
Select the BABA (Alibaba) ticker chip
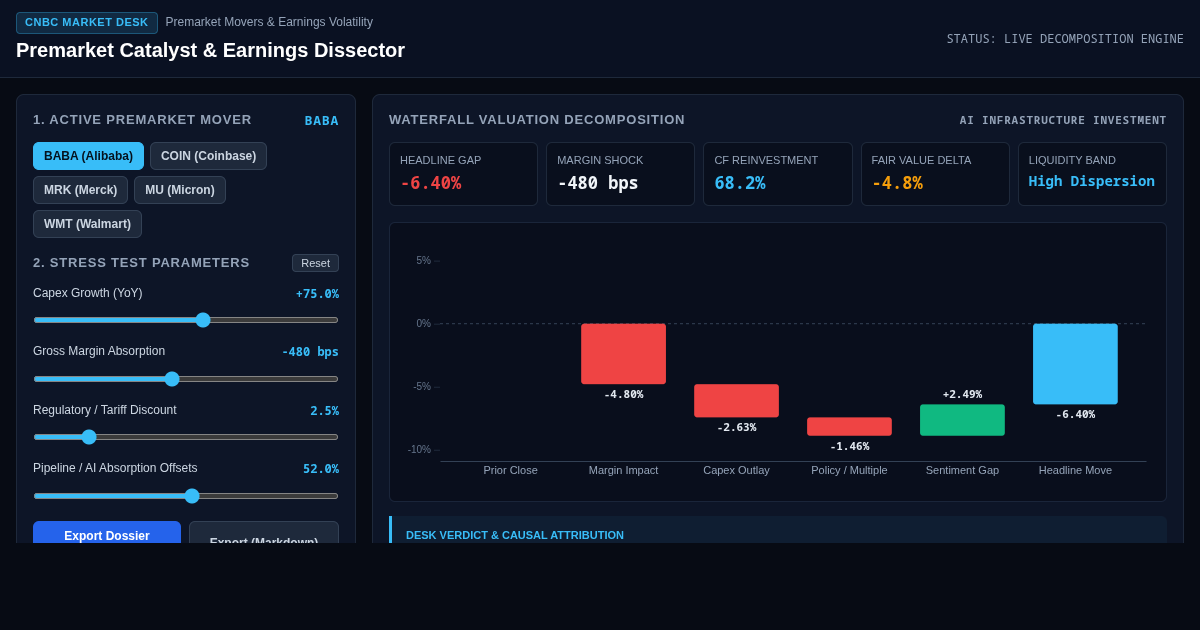click(x=88, y=156)
